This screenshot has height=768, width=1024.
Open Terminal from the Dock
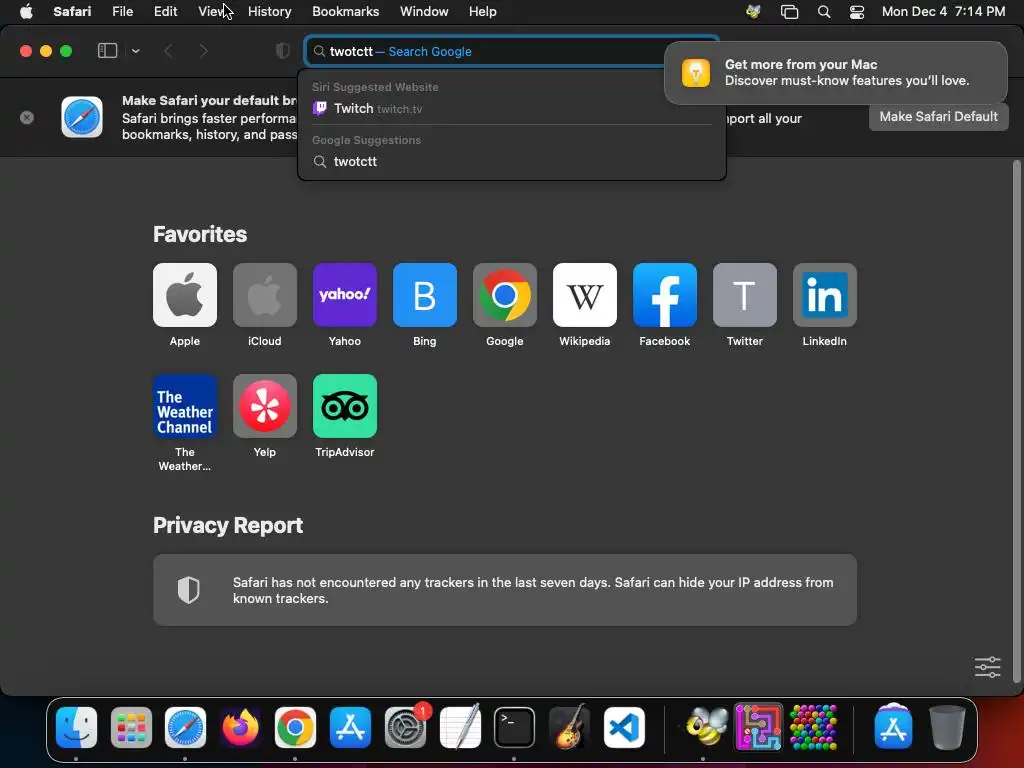tap(515, 727)
